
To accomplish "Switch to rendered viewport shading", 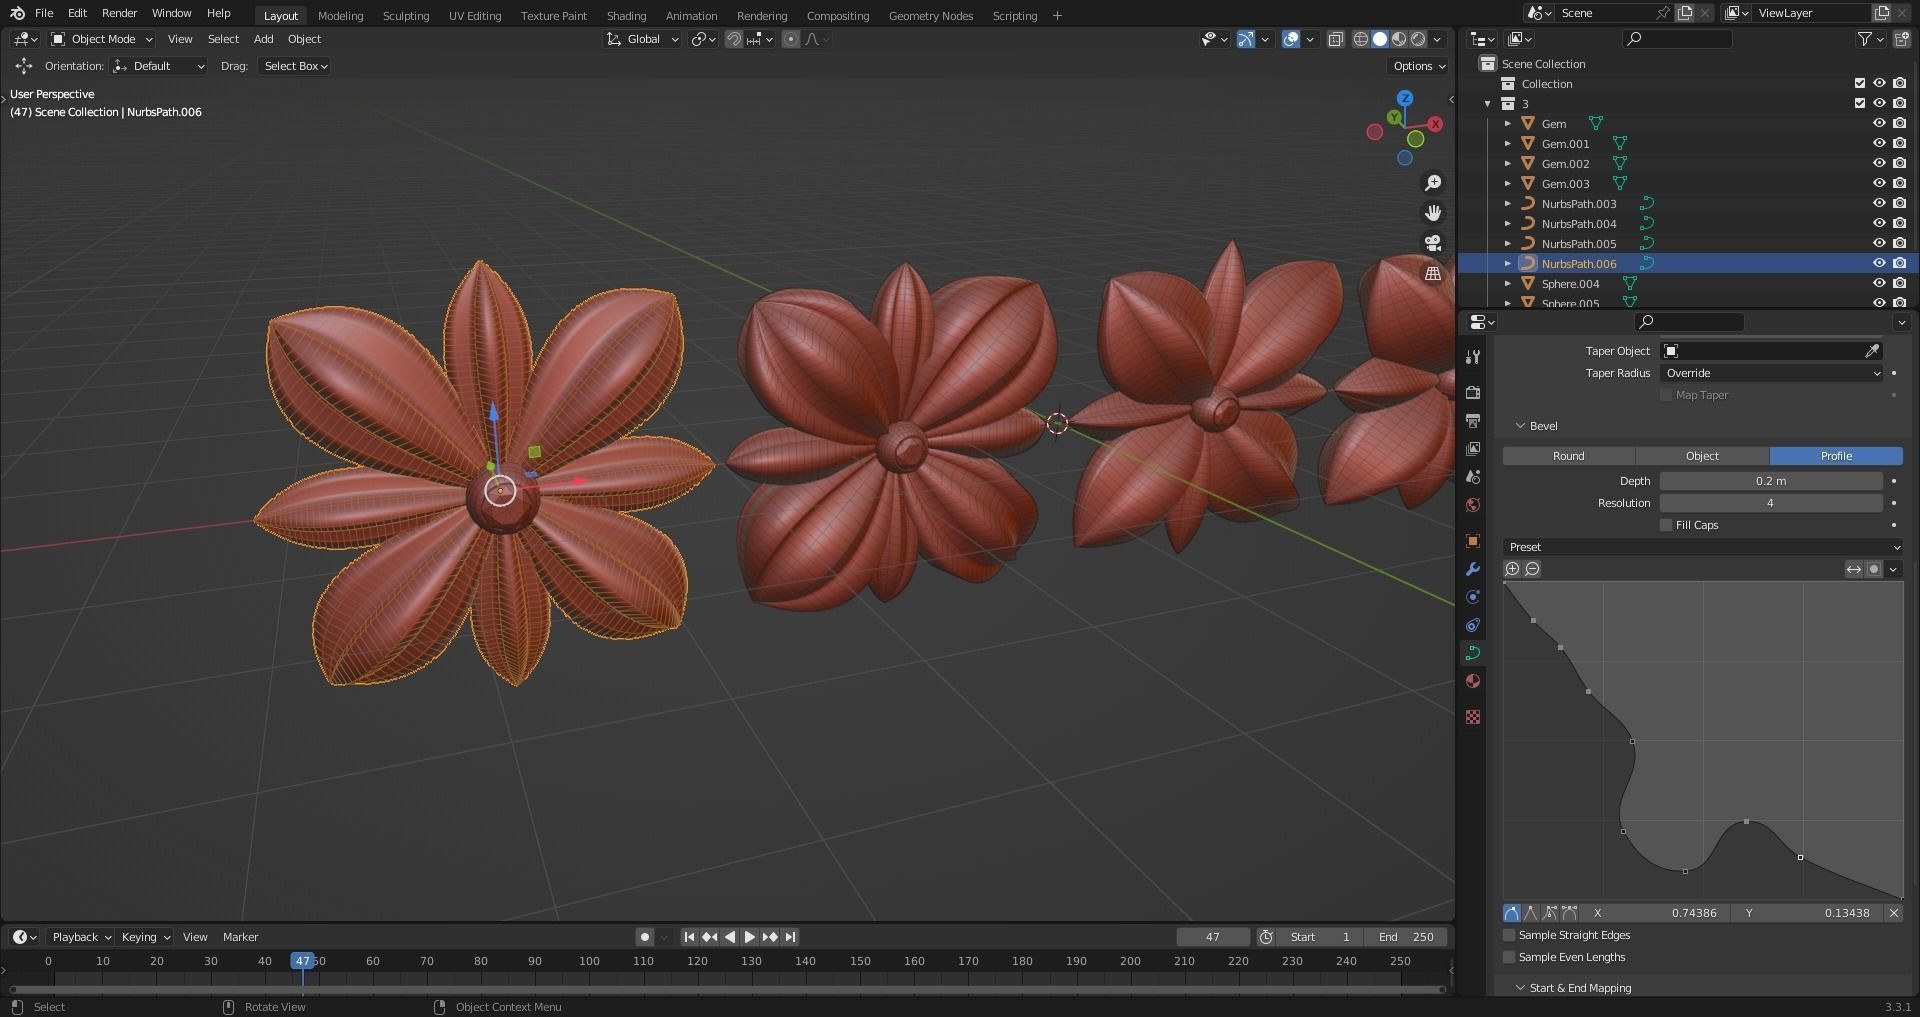I will (1418, 39).
